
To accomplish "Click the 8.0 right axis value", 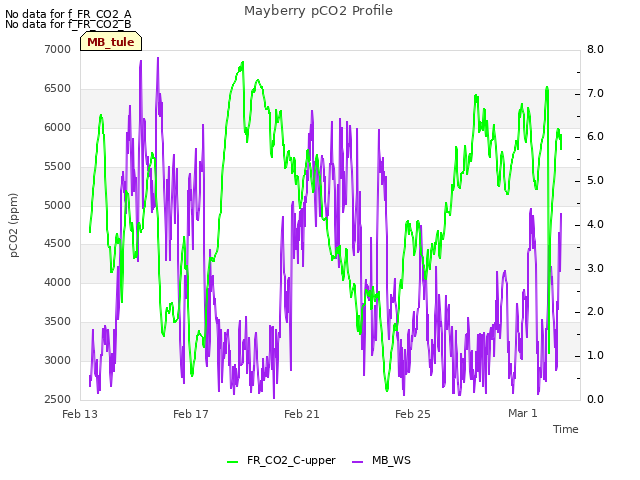I will [595, 49].
